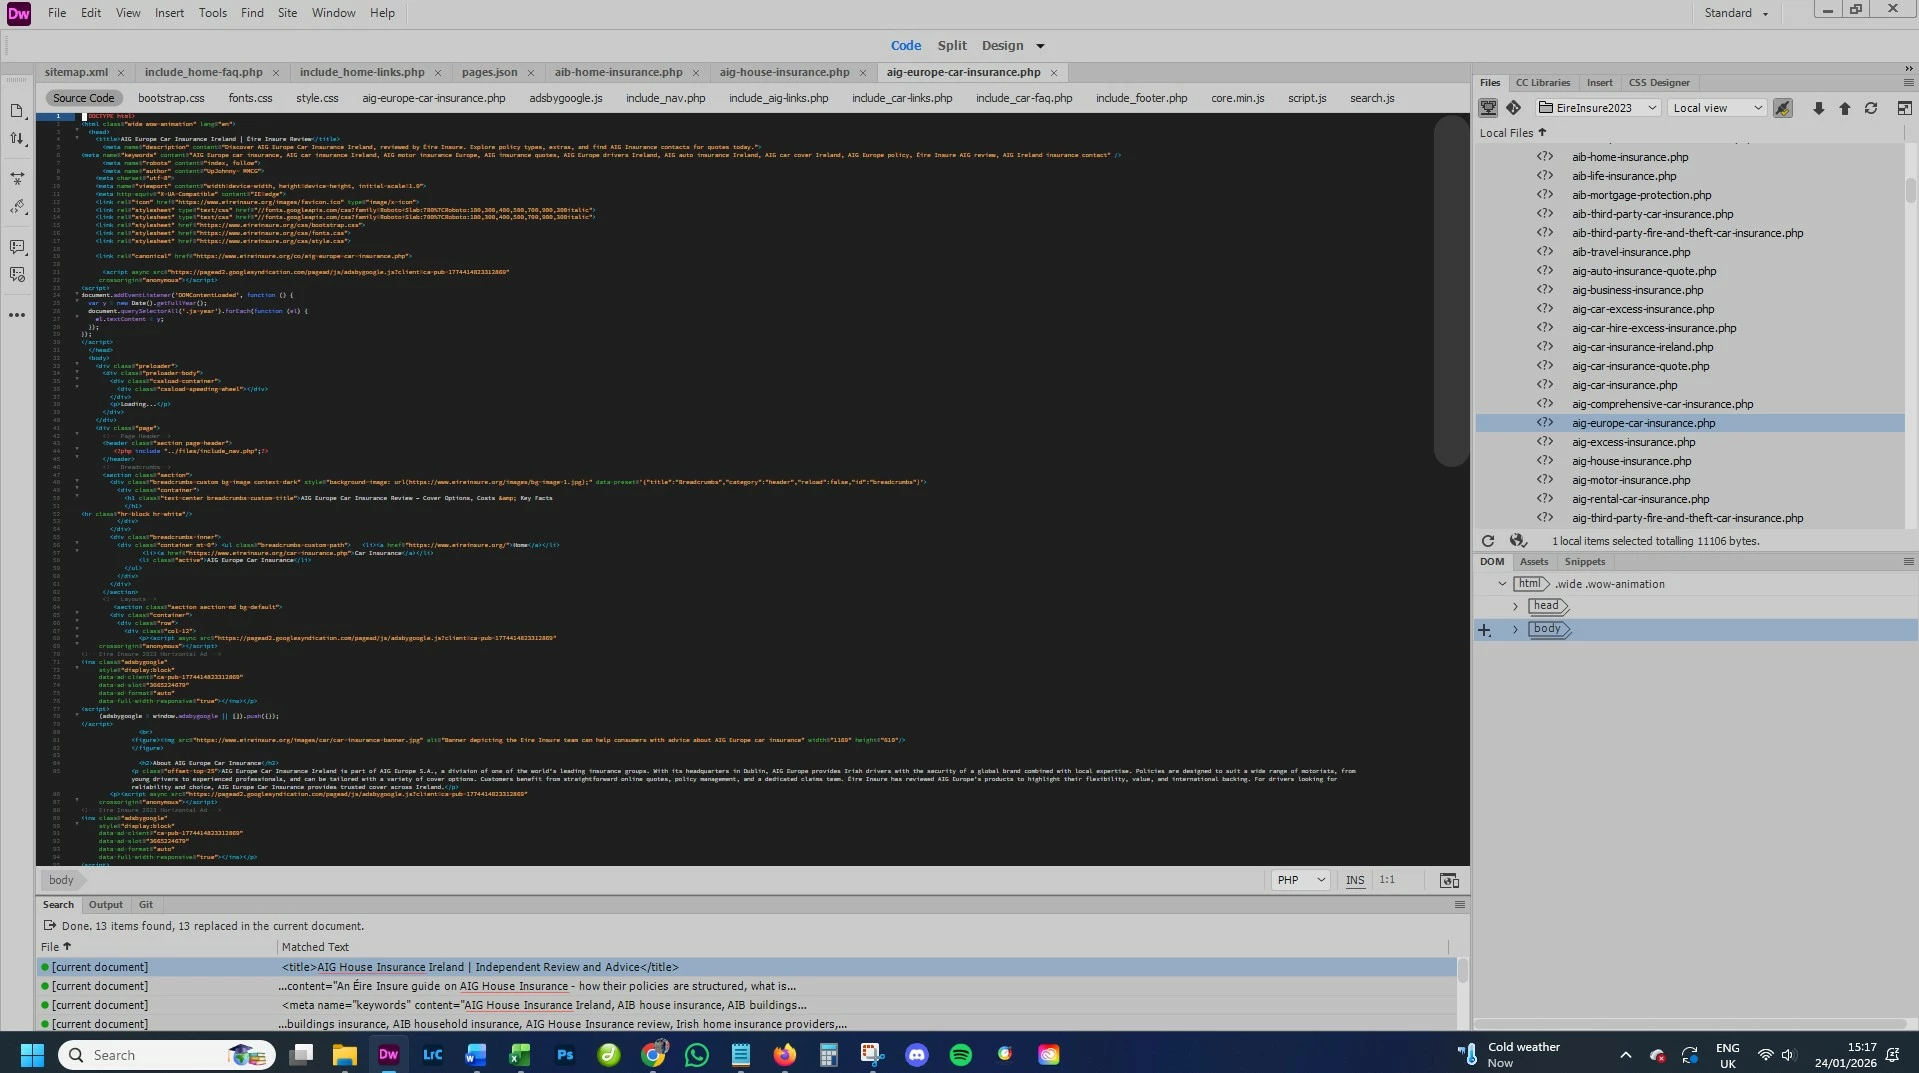Click the Remove Comment tool

pos(17,274)
